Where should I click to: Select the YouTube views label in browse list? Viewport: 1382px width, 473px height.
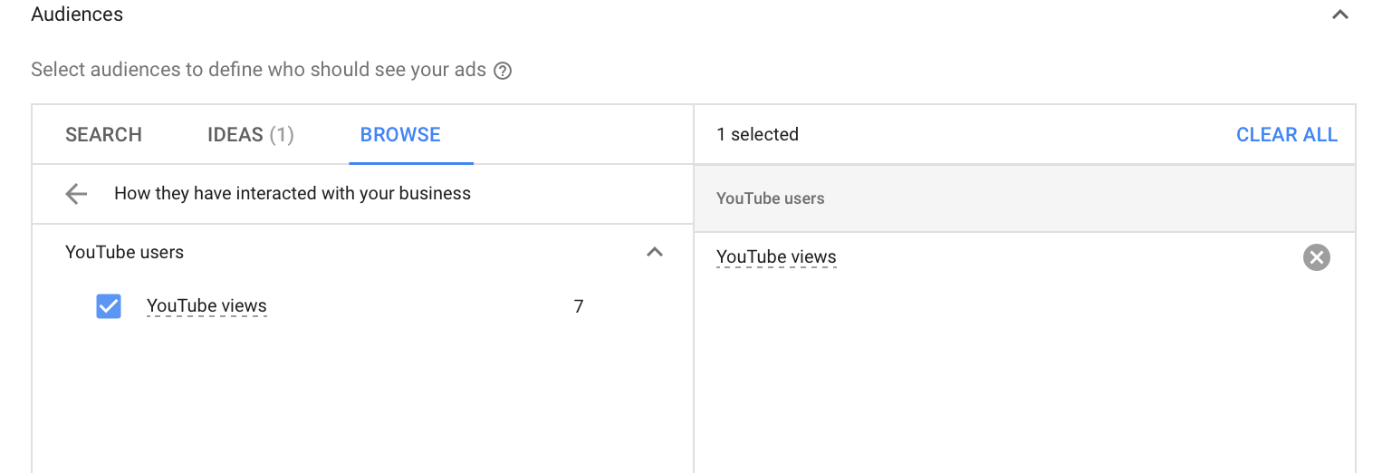207,306
